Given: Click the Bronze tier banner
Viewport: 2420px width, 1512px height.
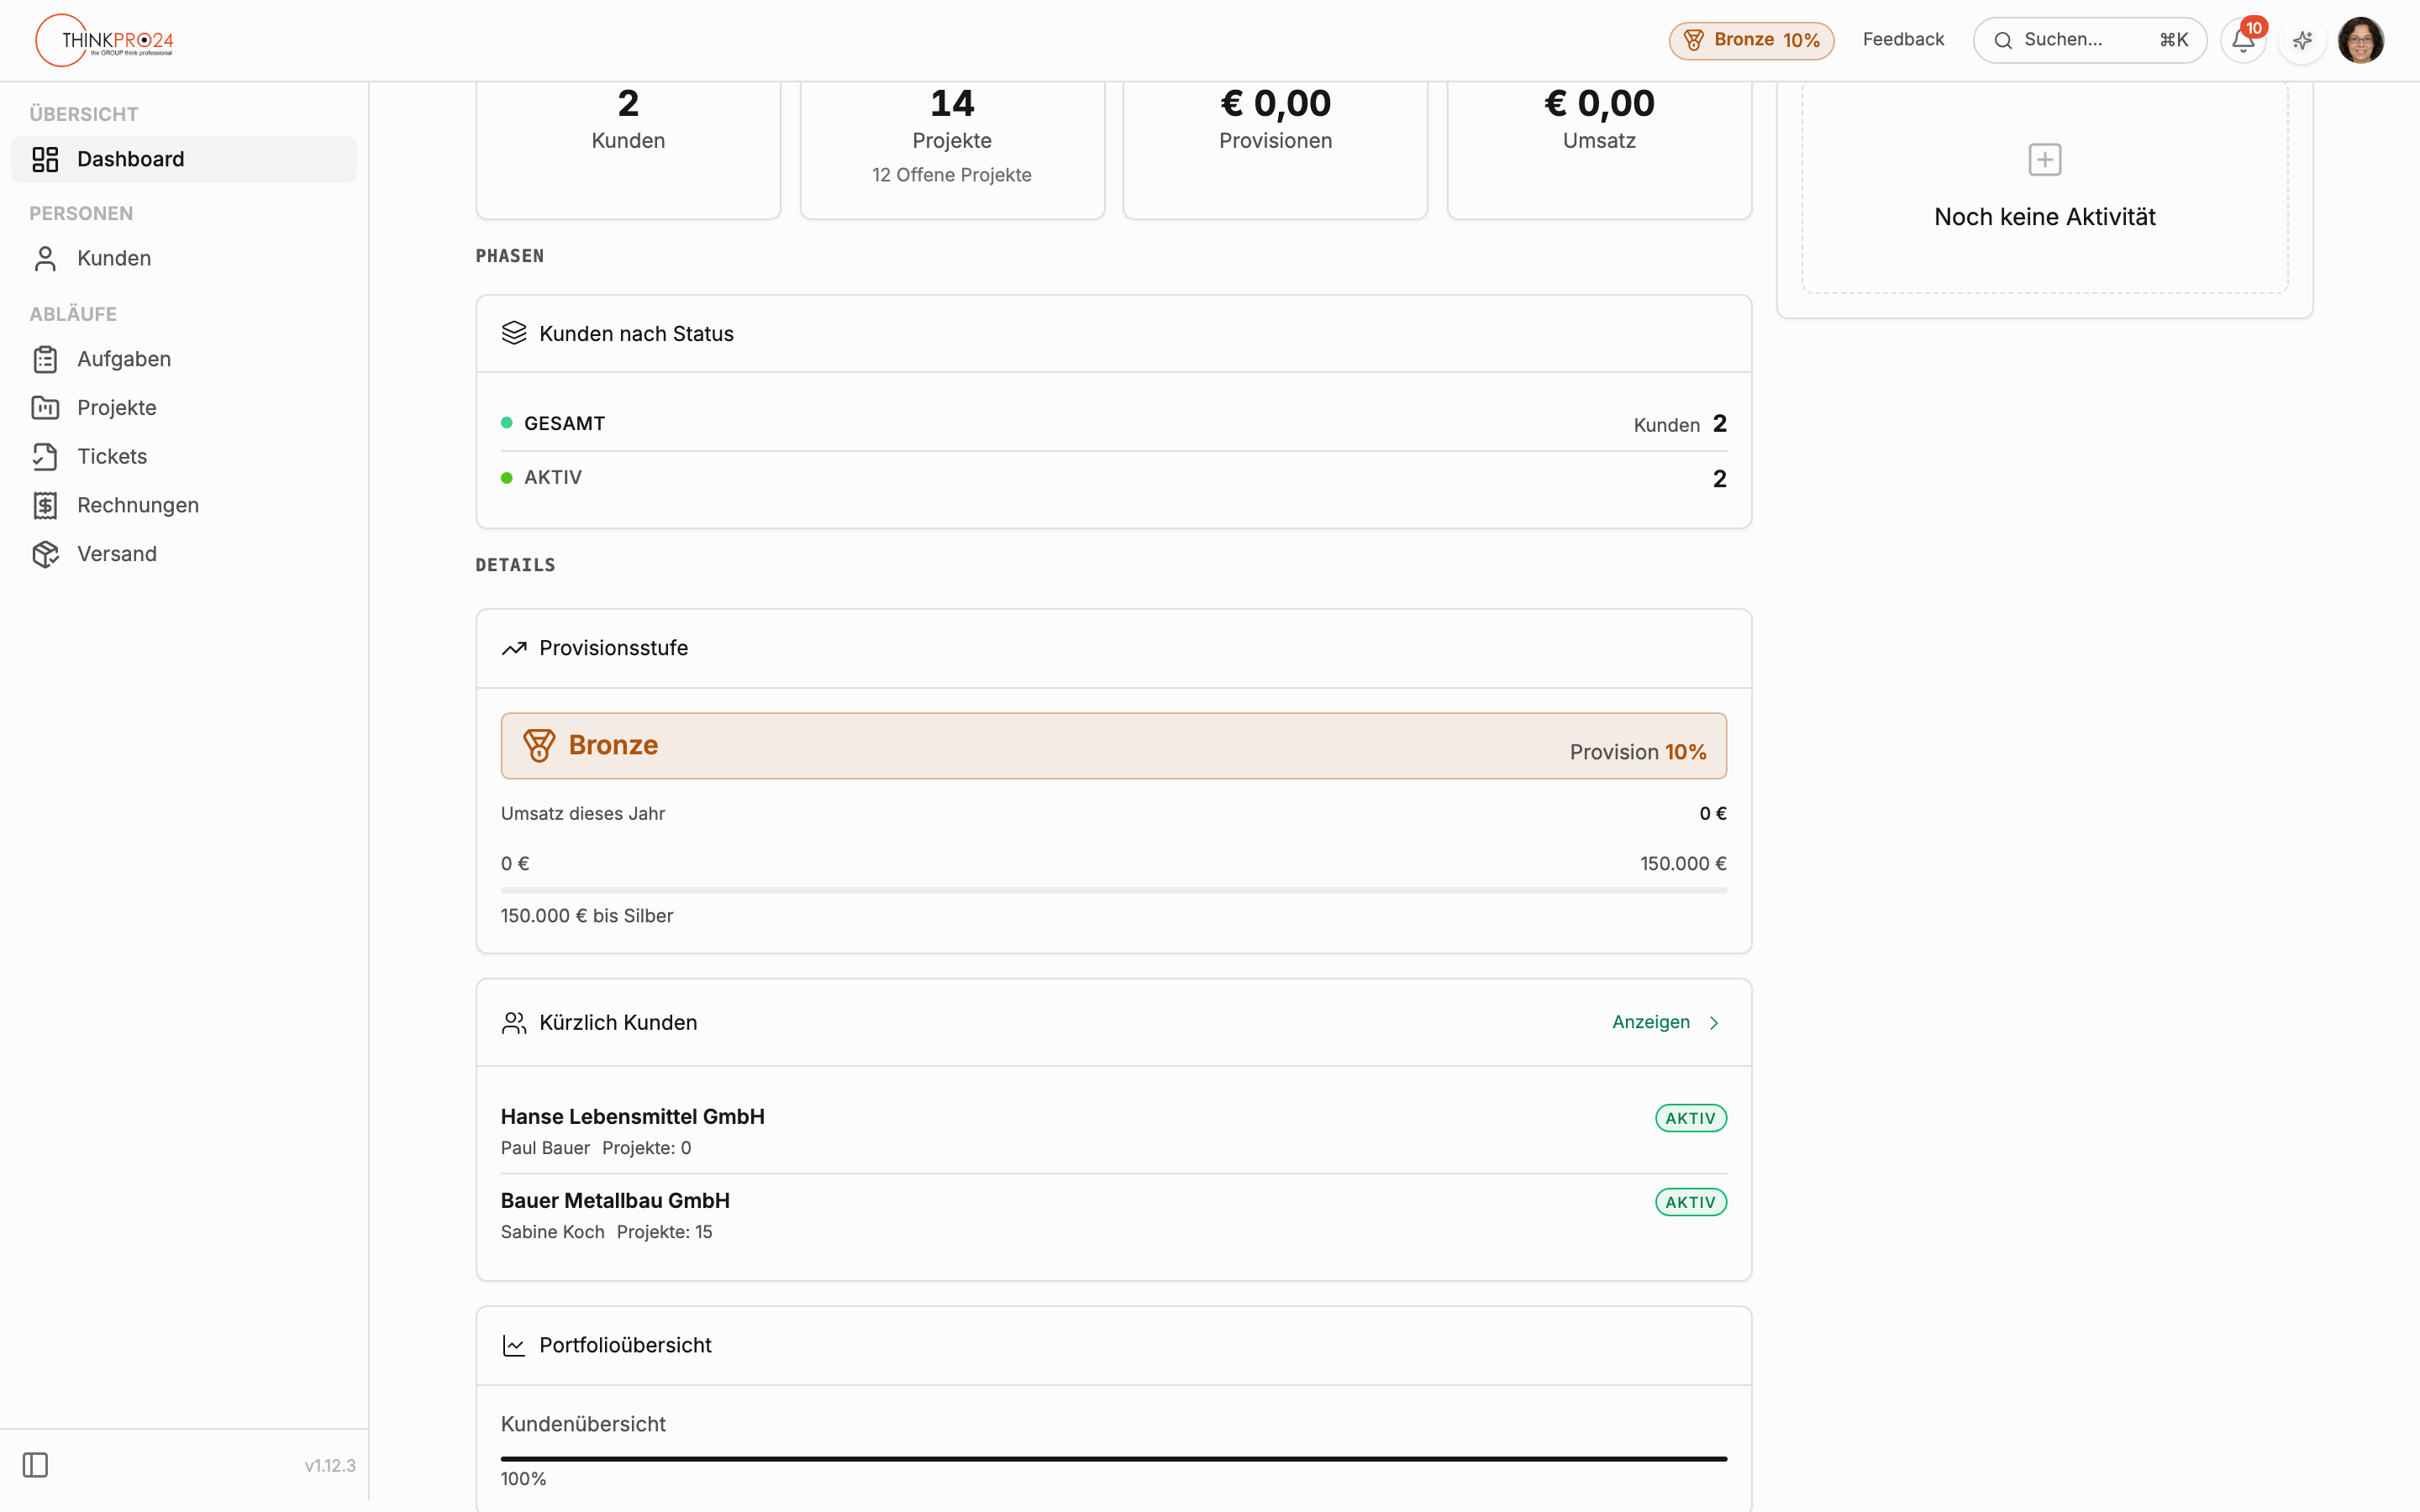Looking at the screenshot, I should (x=1113, y=745).
